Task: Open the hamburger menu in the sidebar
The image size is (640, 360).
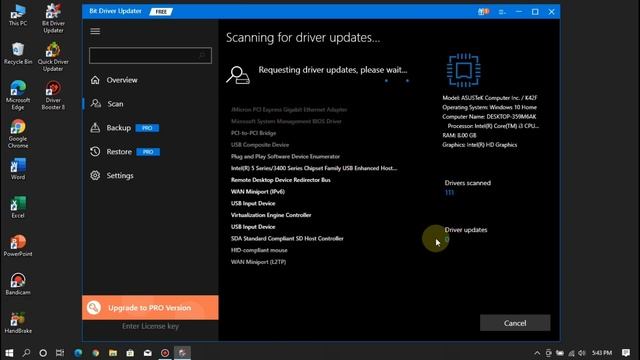Action: point(95,31)
